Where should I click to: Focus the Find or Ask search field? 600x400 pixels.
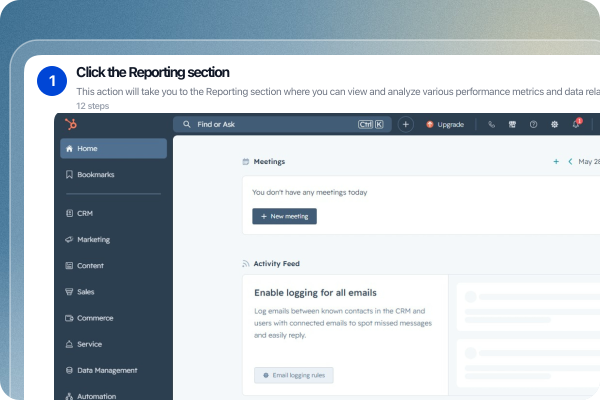click(282, 124)
